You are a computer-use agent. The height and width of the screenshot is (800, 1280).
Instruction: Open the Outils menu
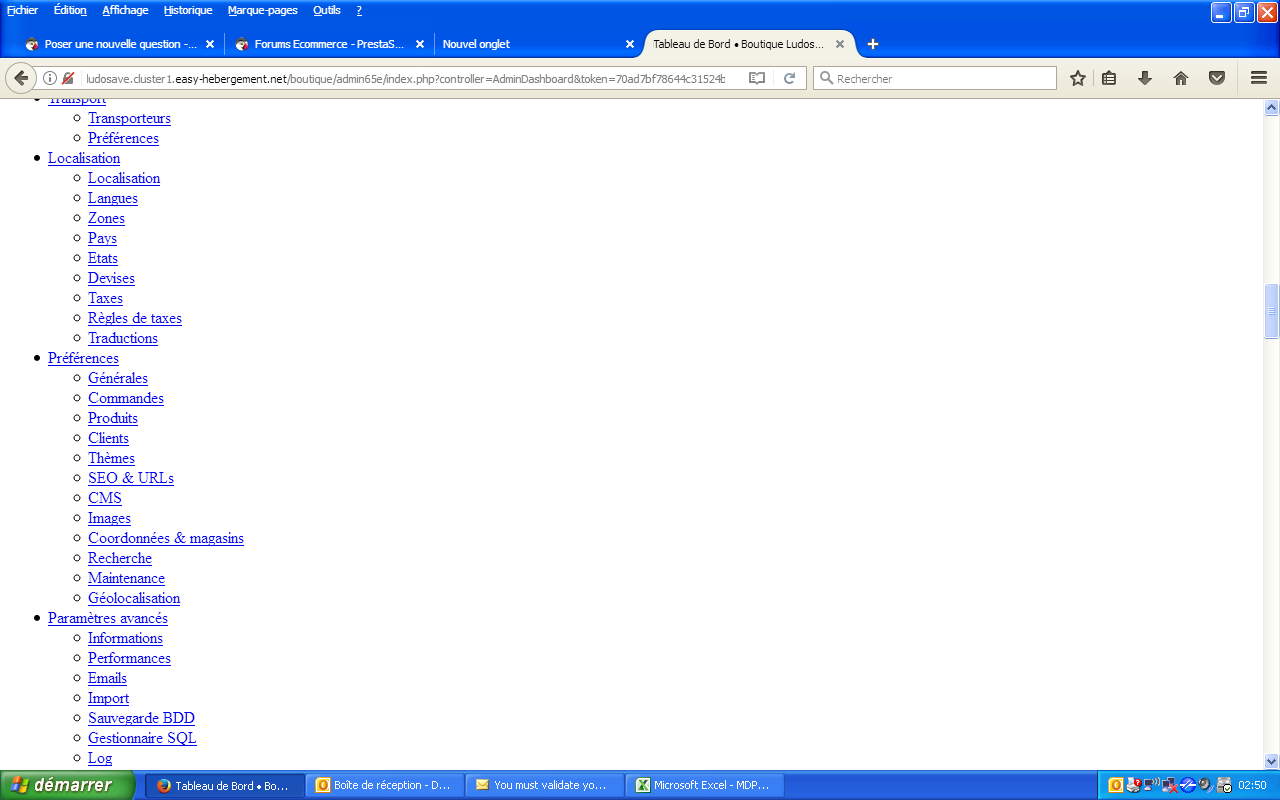[x=327, y=10]
